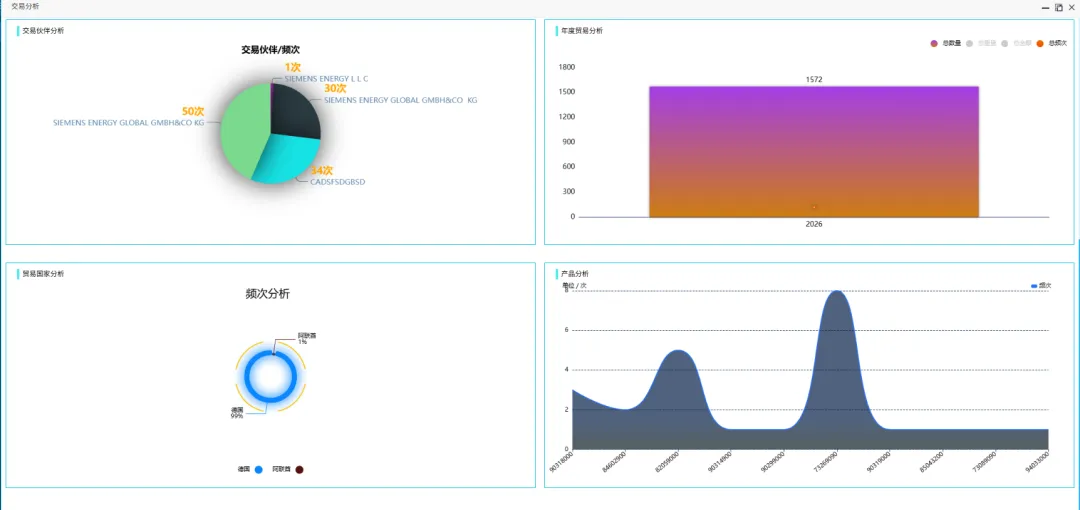Click the area chart peak at 73269090
Viewport: 1080px width, 510px height.
[836, 292]
